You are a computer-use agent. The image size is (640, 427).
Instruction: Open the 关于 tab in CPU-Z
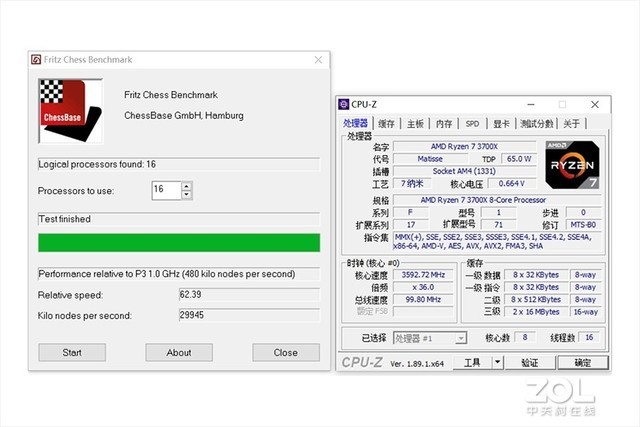tap(571, 124)
